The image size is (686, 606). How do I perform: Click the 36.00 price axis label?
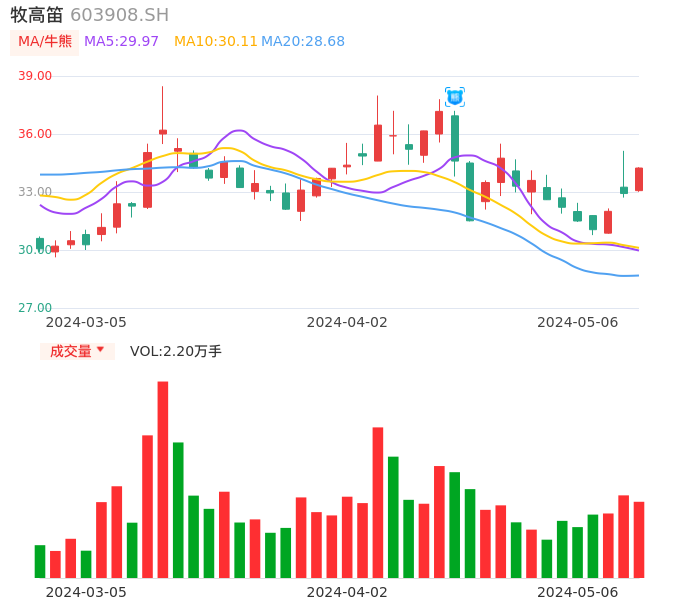[35, 134]
